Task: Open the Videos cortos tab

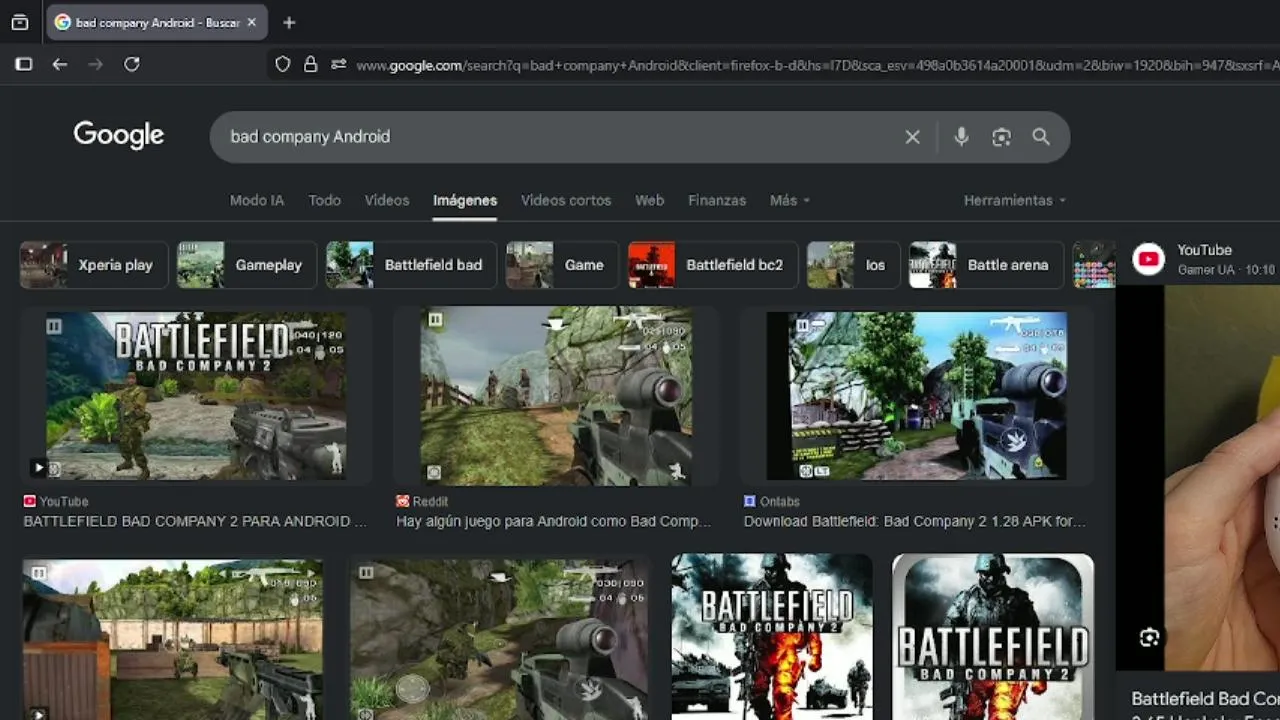Action: click(x=566, y=200)
